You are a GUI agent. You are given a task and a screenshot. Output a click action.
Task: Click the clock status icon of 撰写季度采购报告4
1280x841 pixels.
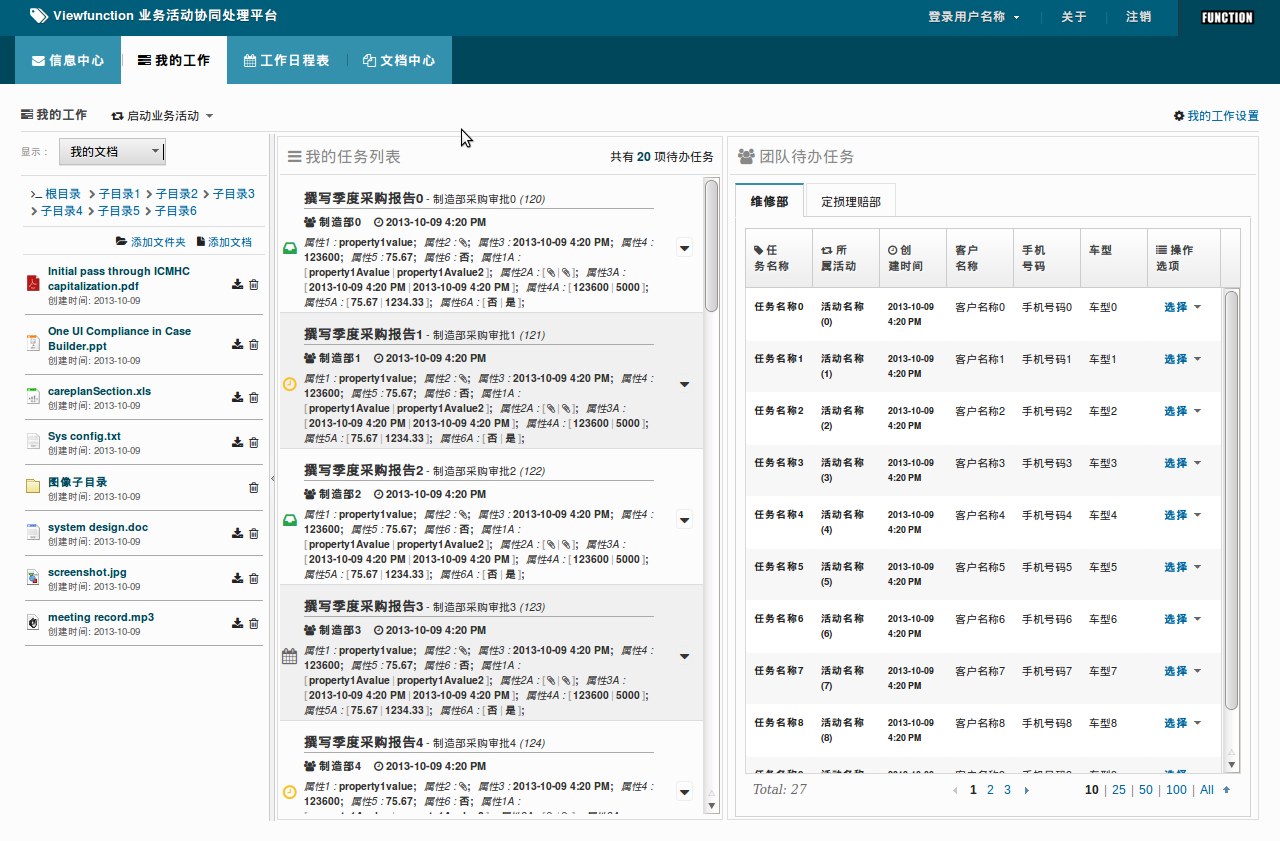pyautogui.click(x=289, y=792)
